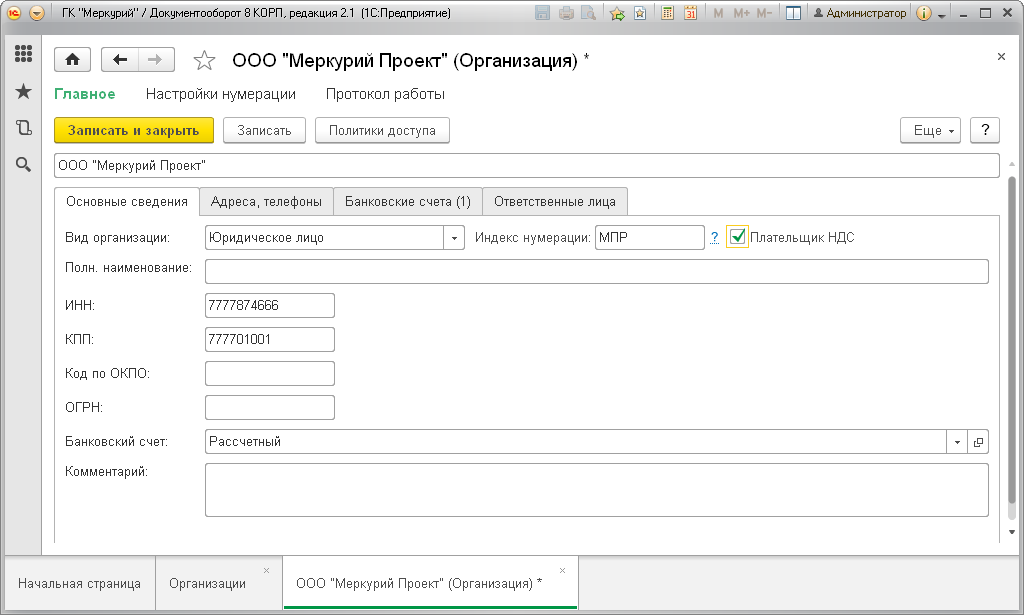This screenshot has width=1024, height=615.
Task: Open the search magnifier in the left sidebar
Action: pyautogui.click(x=24, y=165)
